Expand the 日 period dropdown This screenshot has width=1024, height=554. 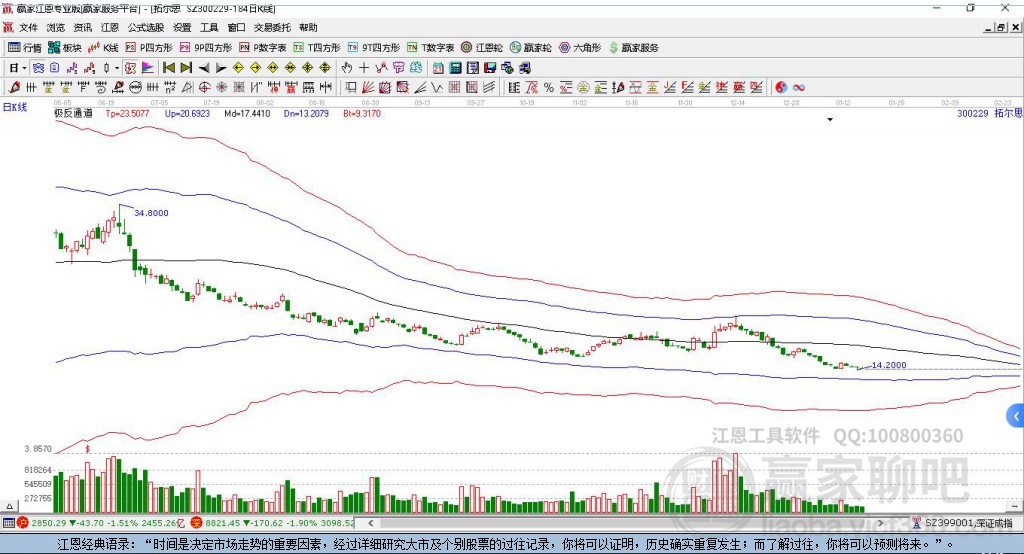[24, 67]
